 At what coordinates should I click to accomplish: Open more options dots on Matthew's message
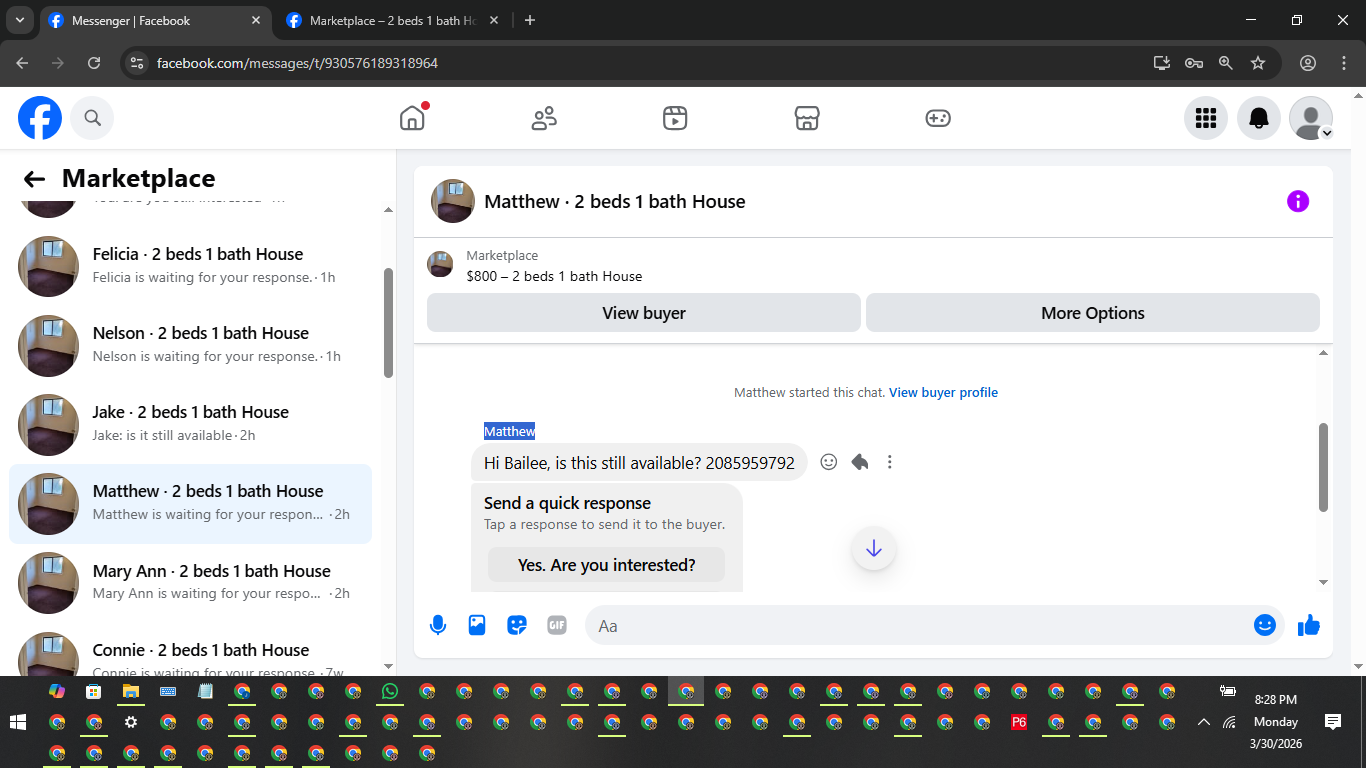(890, 462)
